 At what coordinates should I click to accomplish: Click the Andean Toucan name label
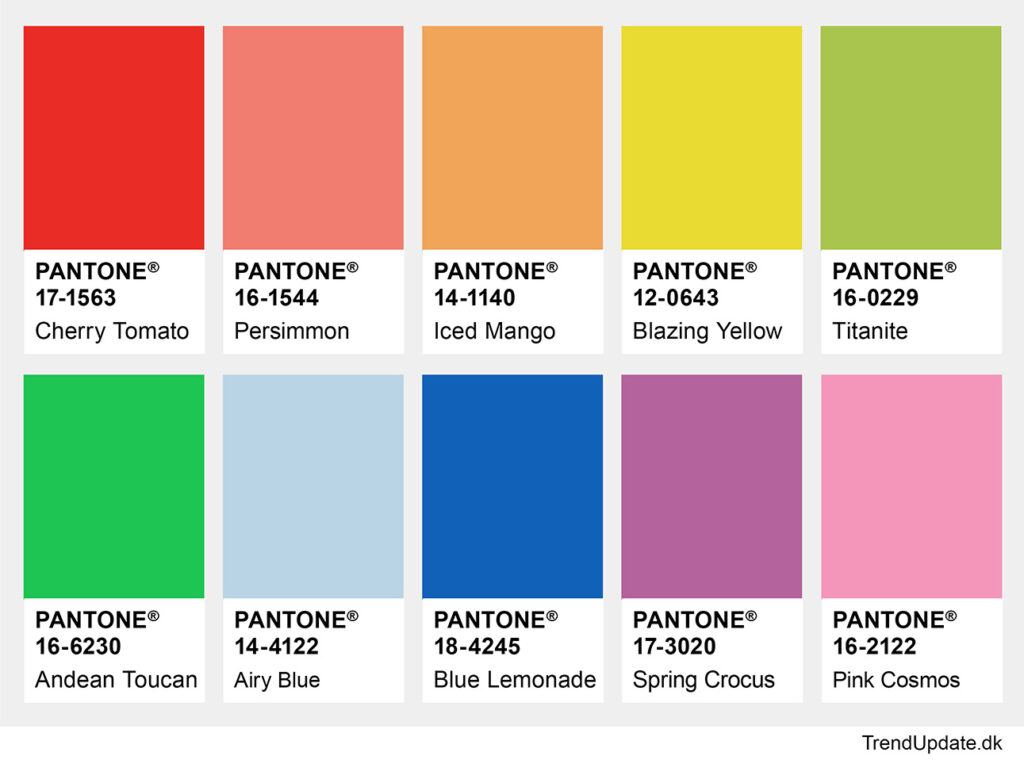116,680
